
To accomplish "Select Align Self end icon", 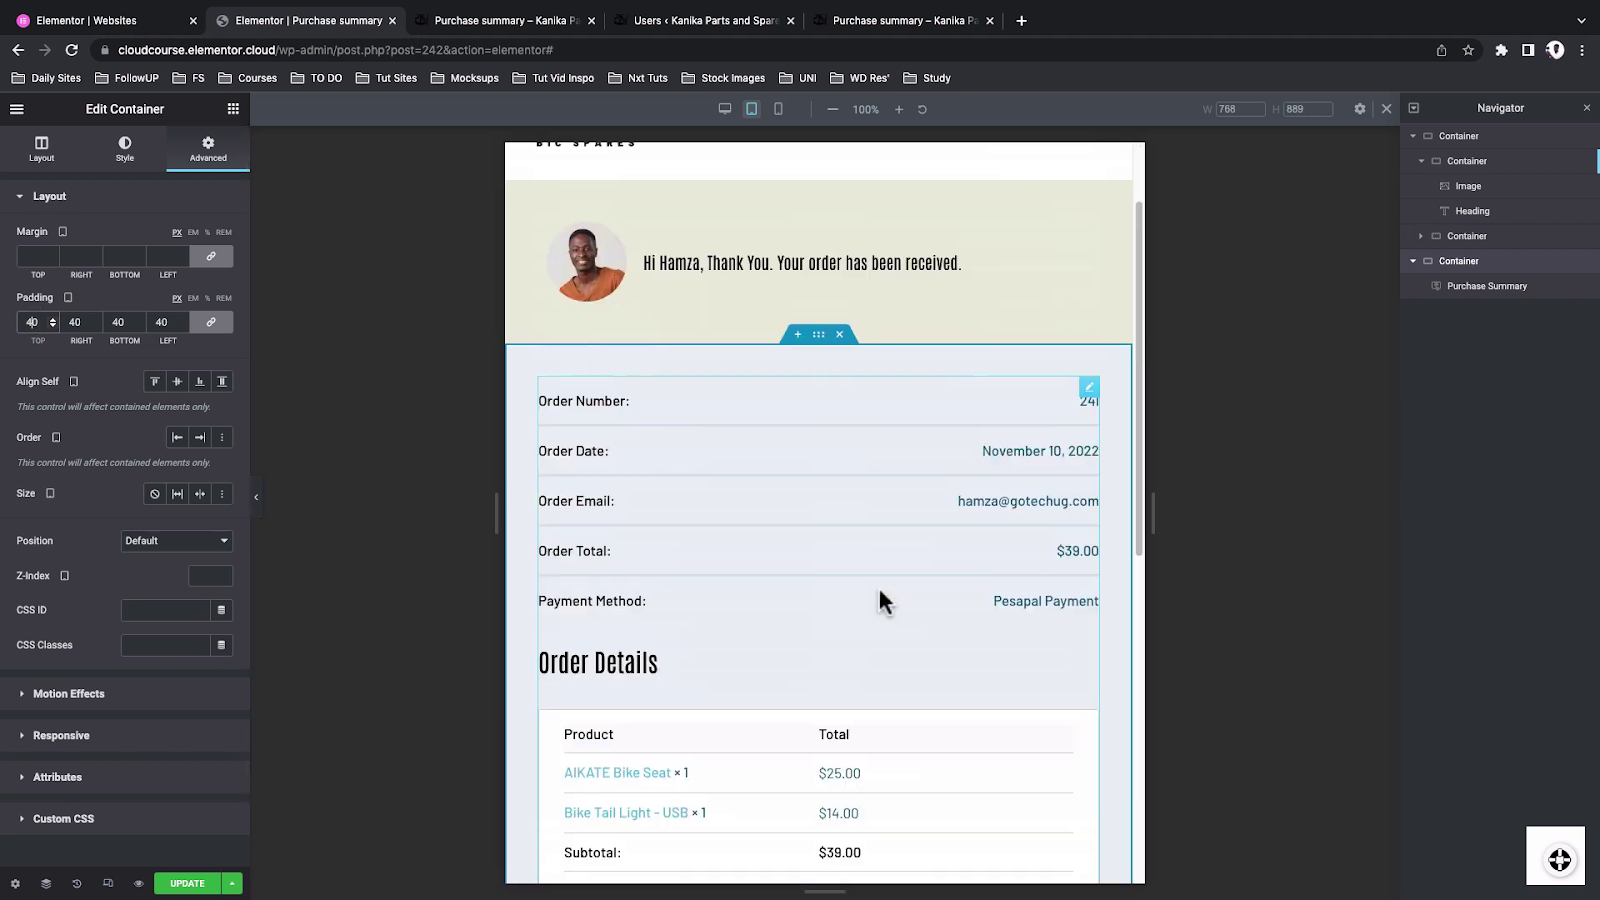I will (x=200, y=381).
